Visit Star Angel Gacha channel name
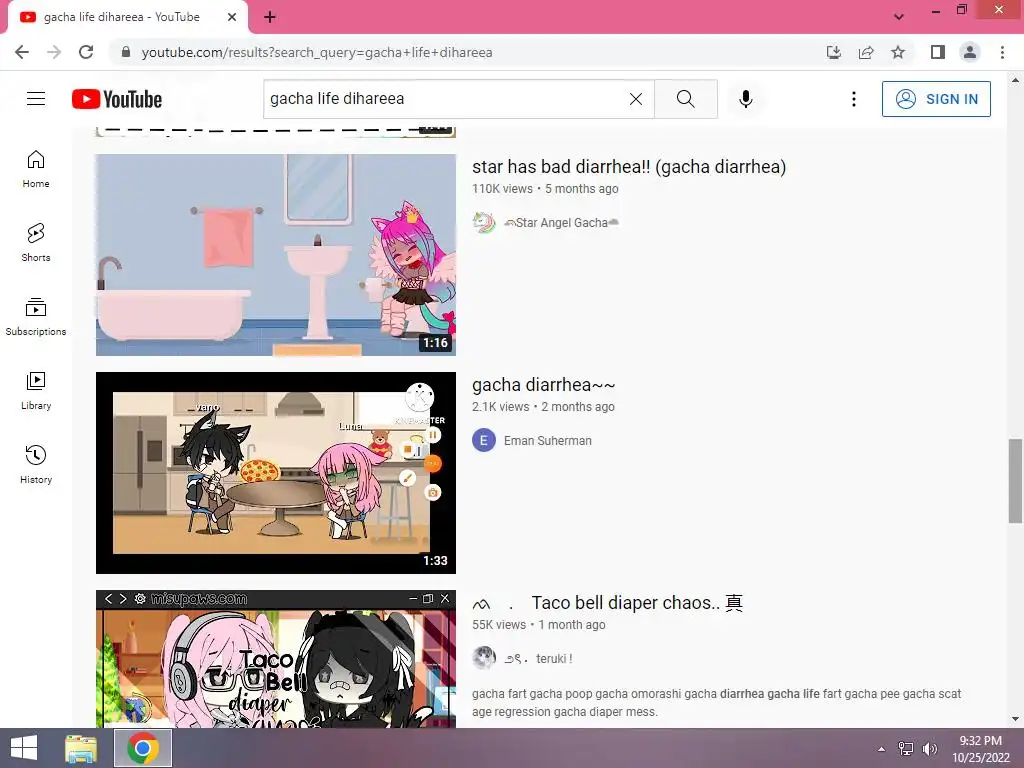The image size is (1024, 768). (561, 223)
